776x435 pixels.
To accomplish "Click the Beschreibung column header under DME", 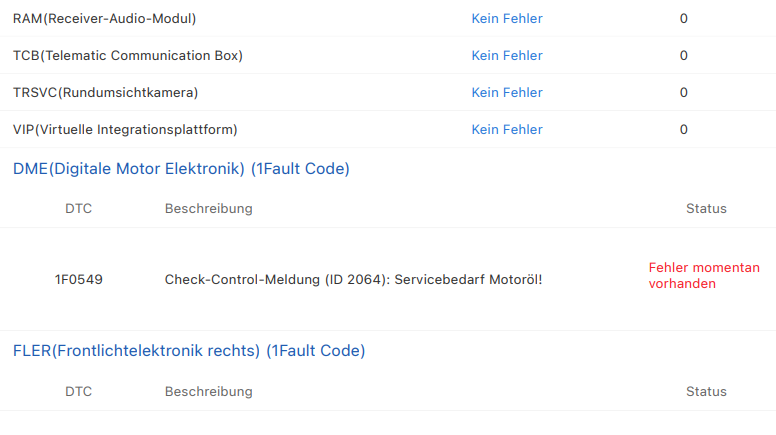I will click(208, 209).
